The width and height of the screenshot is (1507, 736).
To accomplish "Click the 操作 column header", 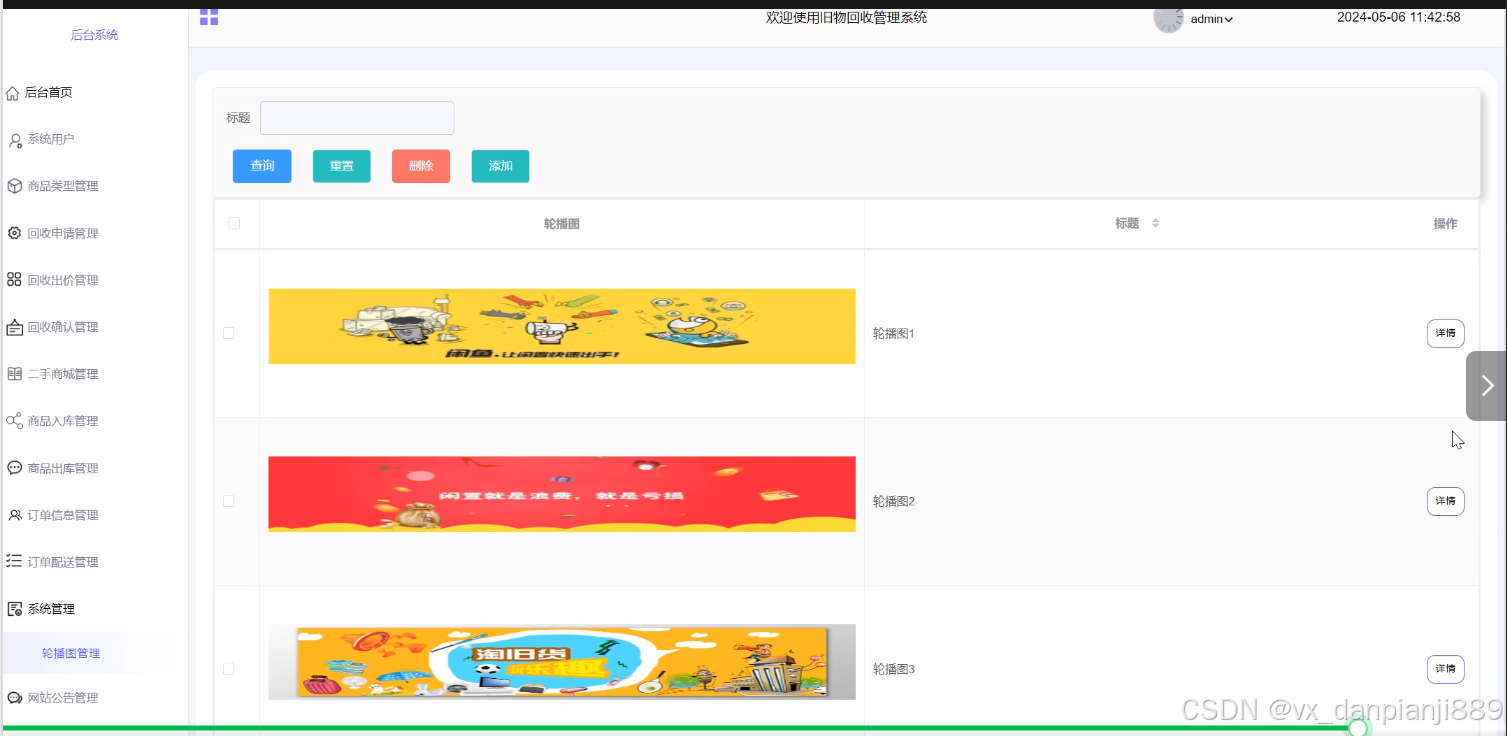I will [1445, 224].
